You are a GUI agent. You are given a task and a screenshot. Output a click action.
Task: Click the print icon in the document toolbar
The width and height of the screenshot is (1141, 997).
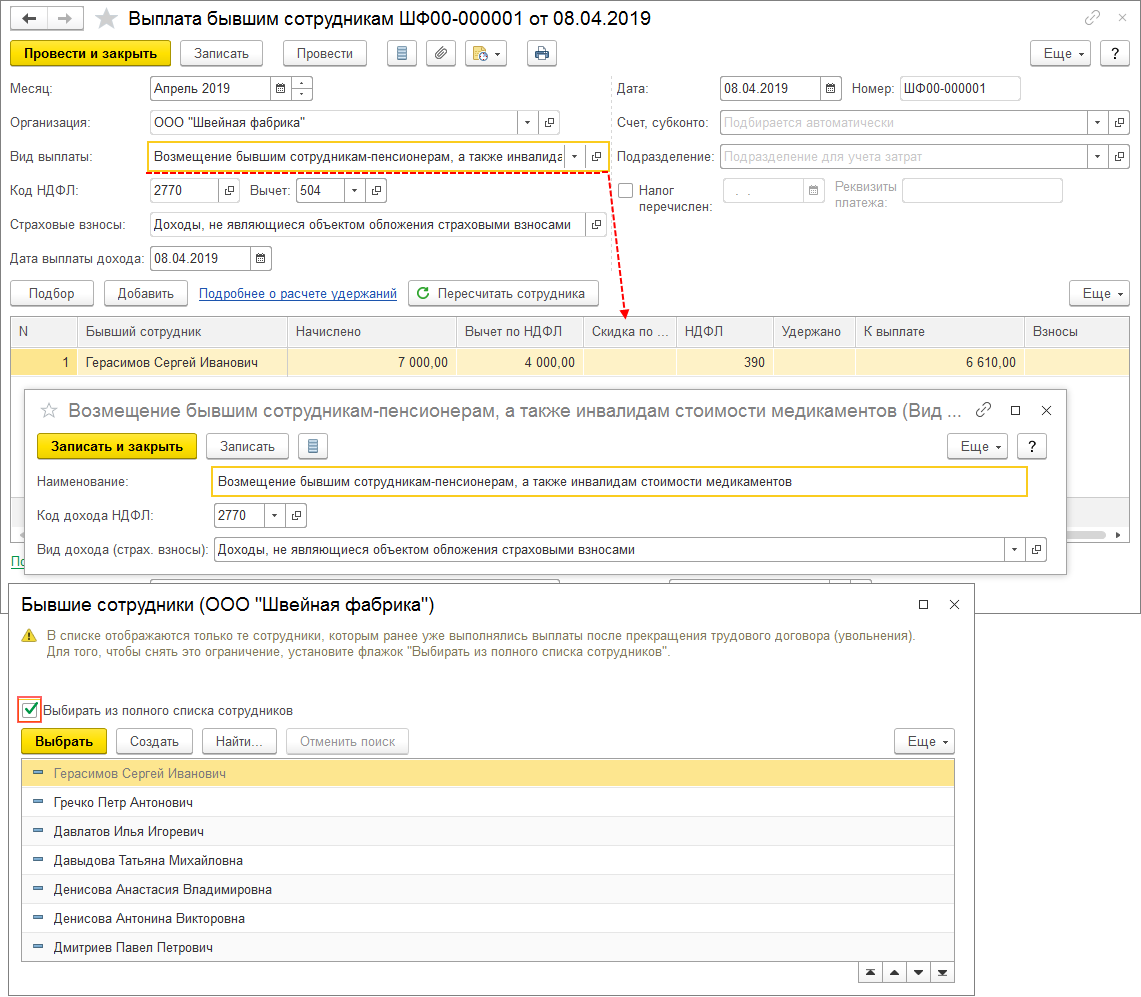(x=541, y=54)
